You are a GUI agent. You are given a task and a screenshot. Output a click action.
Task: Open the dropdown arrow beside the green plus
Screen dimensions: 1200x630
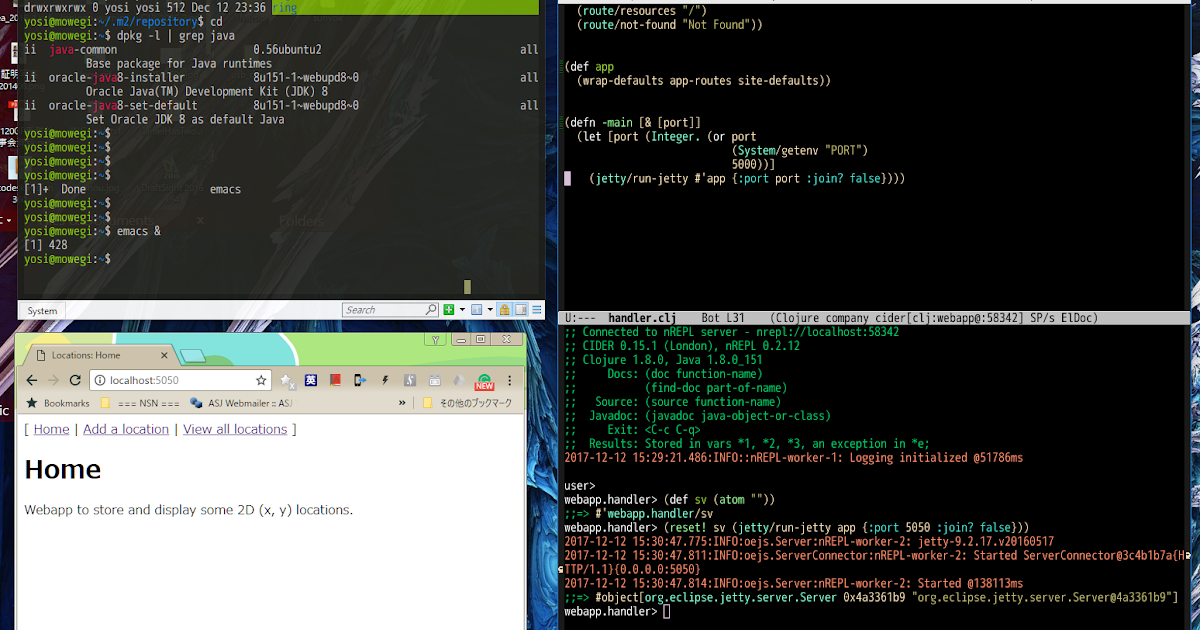tap(463, 310)
